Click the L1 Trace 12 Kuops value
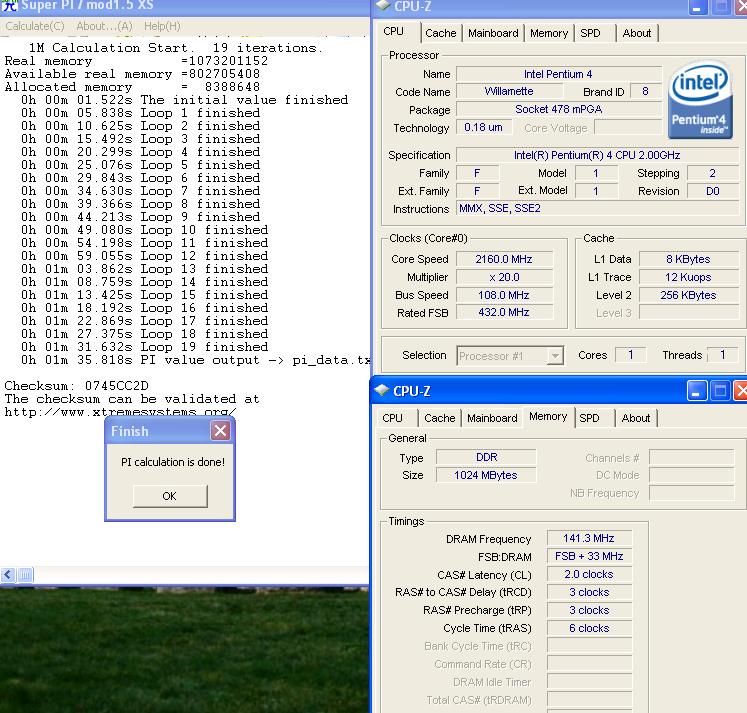Image resolution: width=747 pixels, height=713 pixels. [x=688, y=277]
